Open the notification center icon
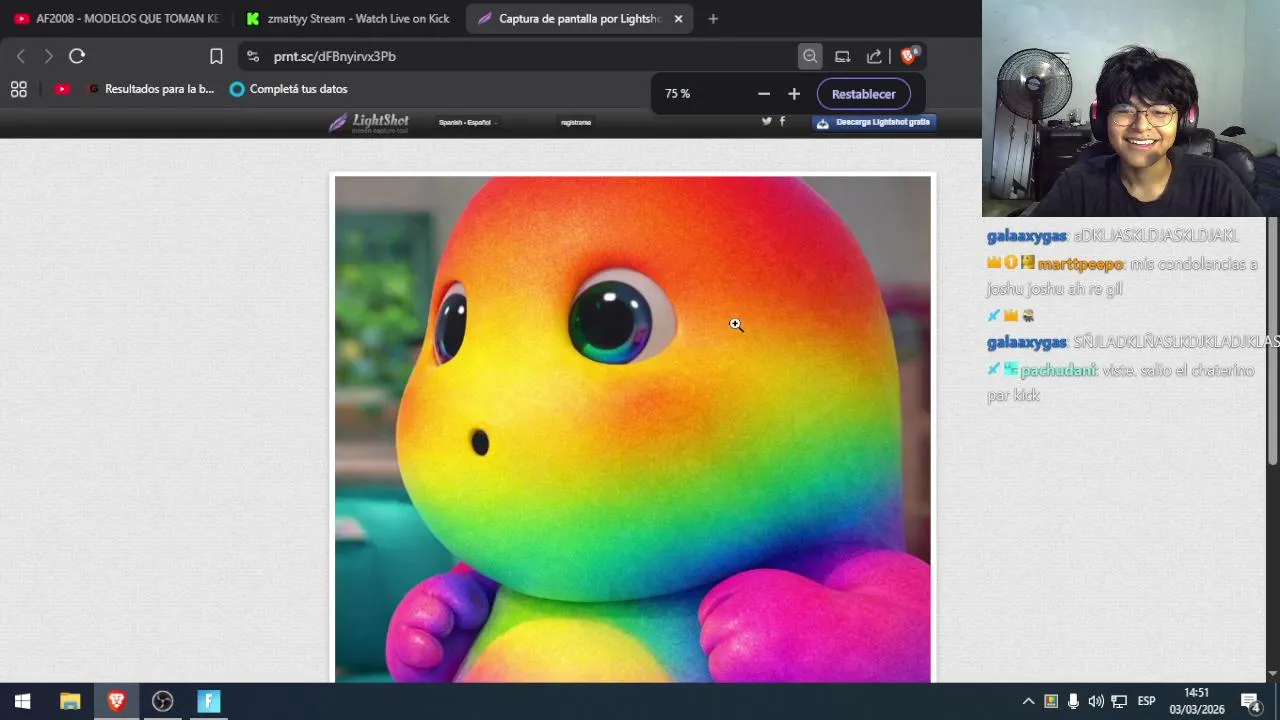 point(1251,701)
